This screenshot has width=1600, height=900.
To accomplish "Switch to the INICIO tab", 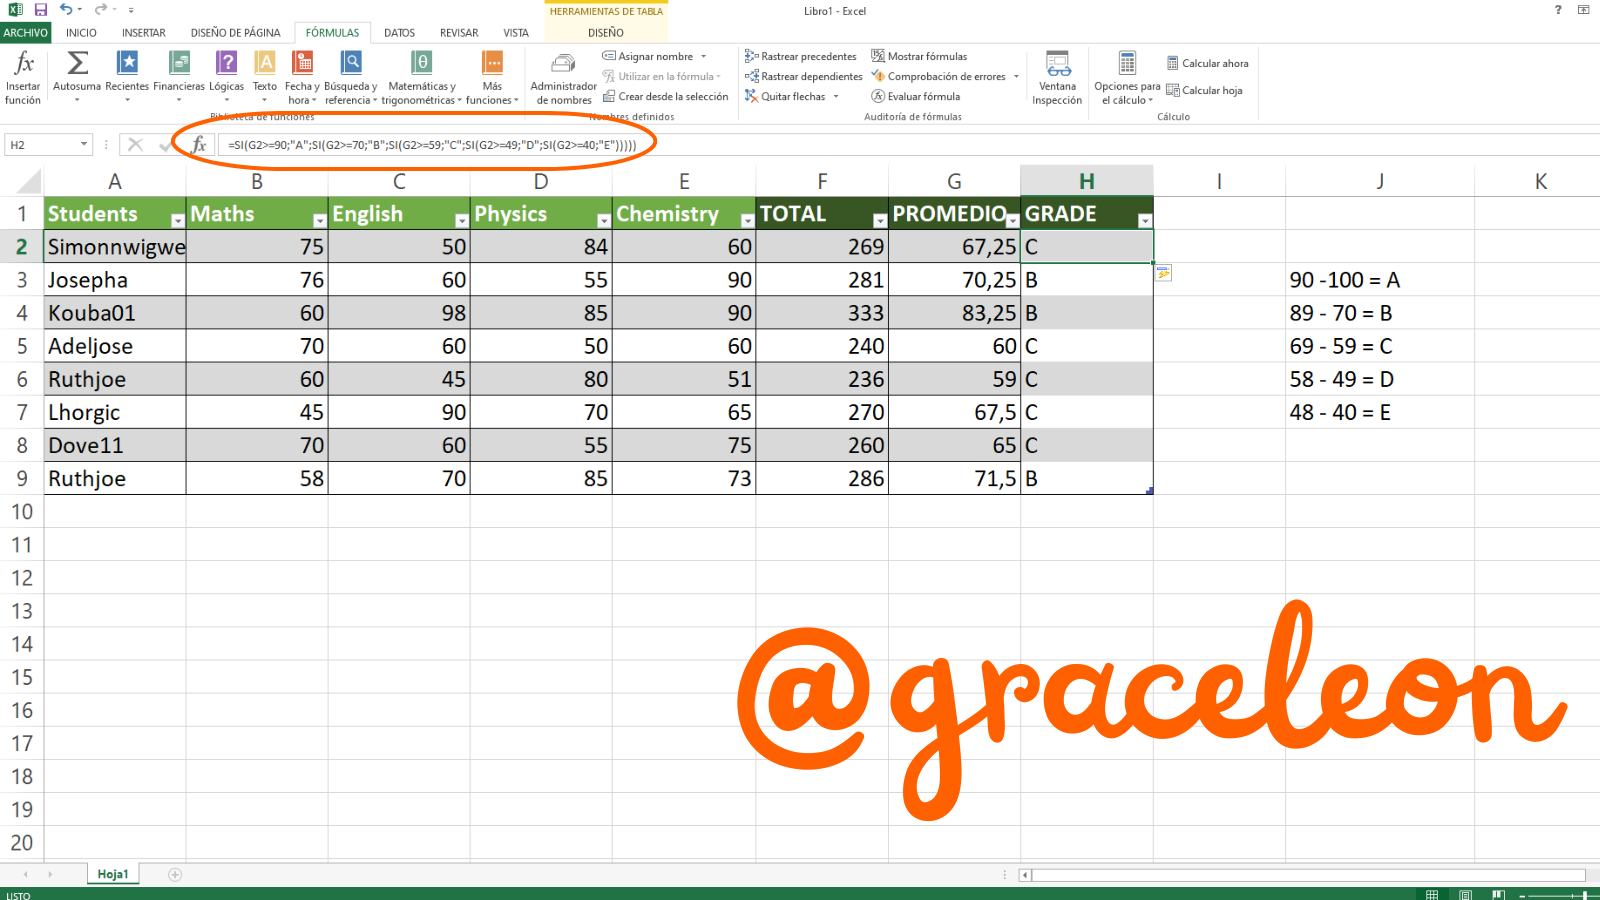I will pyautogui.click(x=81, y=33).
